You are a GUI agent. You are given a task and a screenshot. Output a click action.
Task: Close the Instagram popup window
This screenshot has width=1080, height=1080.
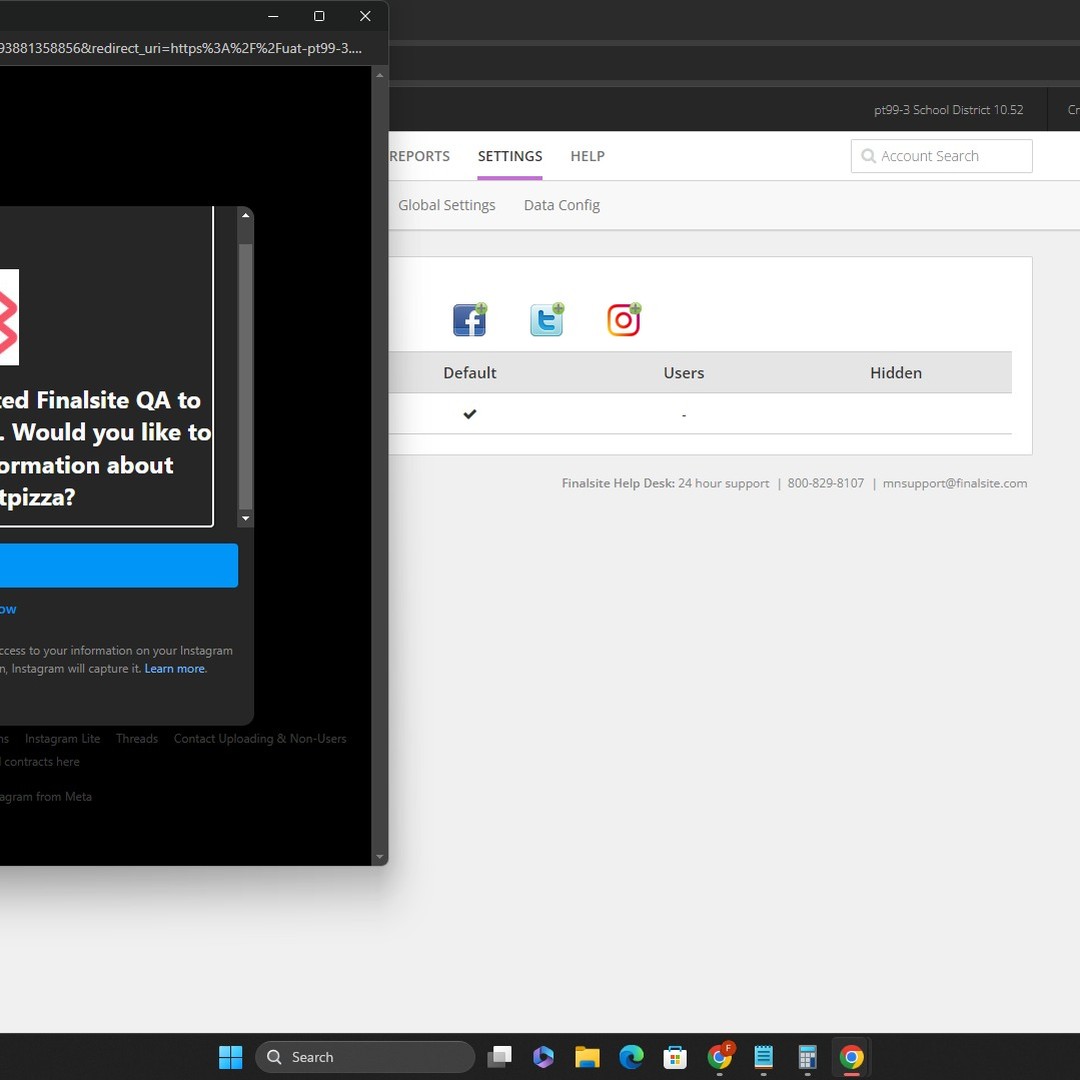click(x=365, y=16)
